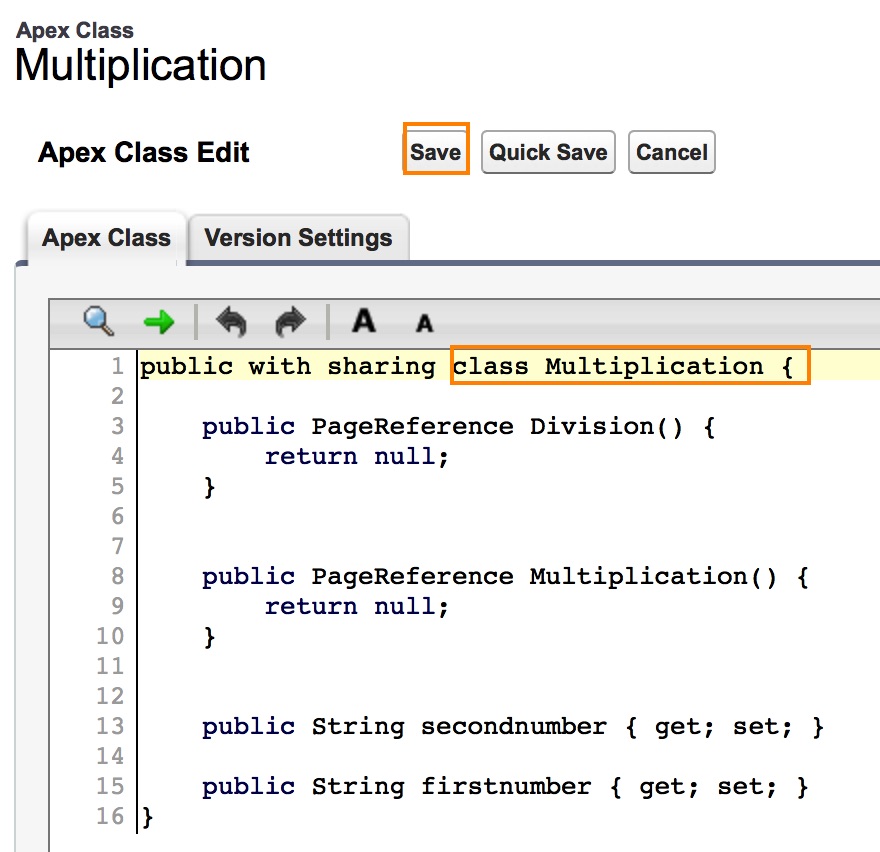
Task: Click the closing brace on line 16
Action: coord(145,816)
